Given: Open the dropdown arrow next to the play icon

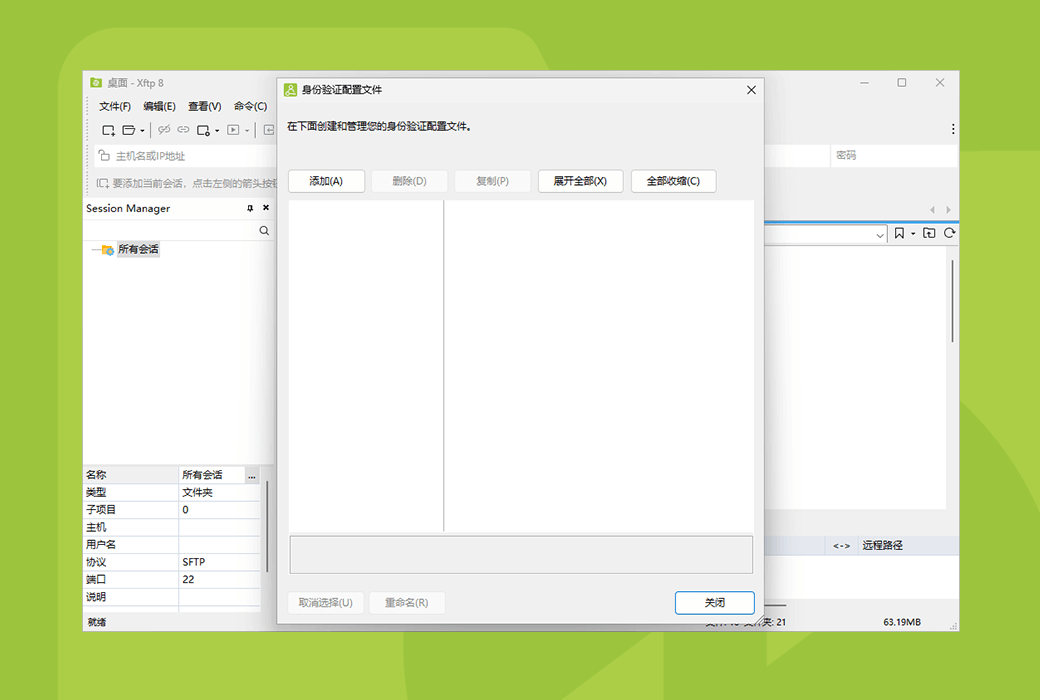Looking at the screenshot, I should pos(247,131).
